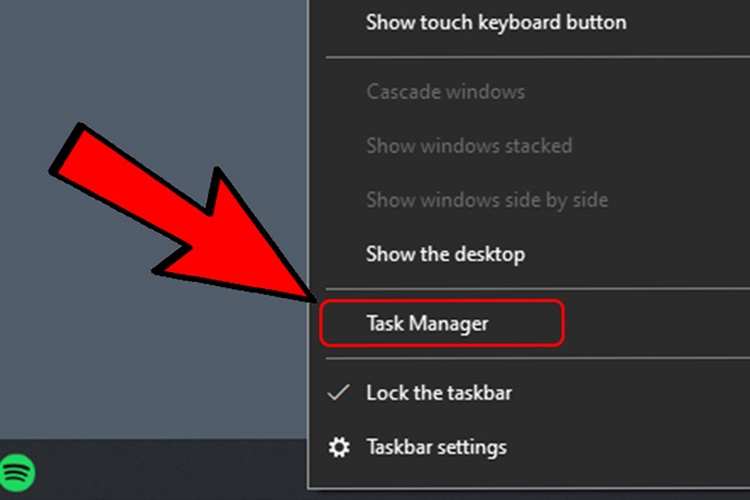Click the separator below Show touch keyboard button
The width and height of the screenshot is (750, 500).
[530, 57]
